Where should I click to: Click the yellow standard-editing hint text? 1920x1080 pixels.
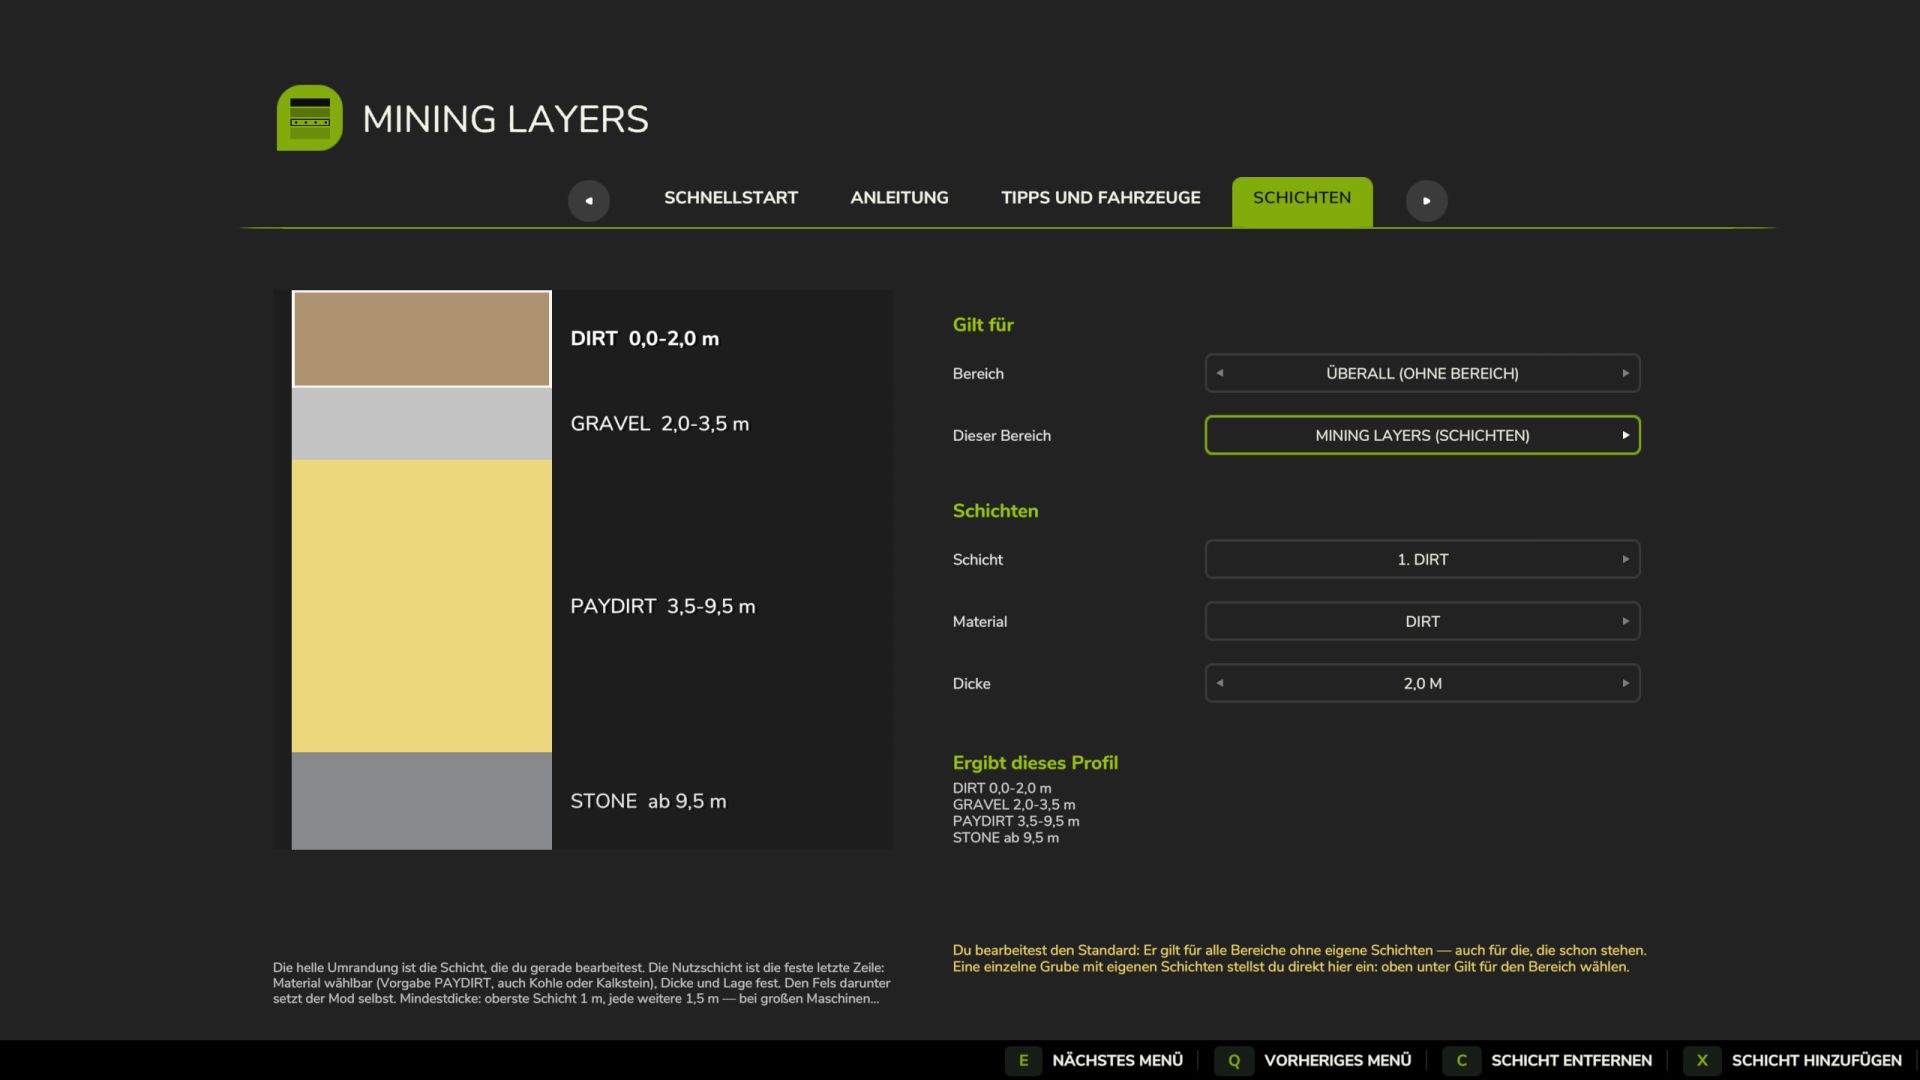click(1299, 958)
